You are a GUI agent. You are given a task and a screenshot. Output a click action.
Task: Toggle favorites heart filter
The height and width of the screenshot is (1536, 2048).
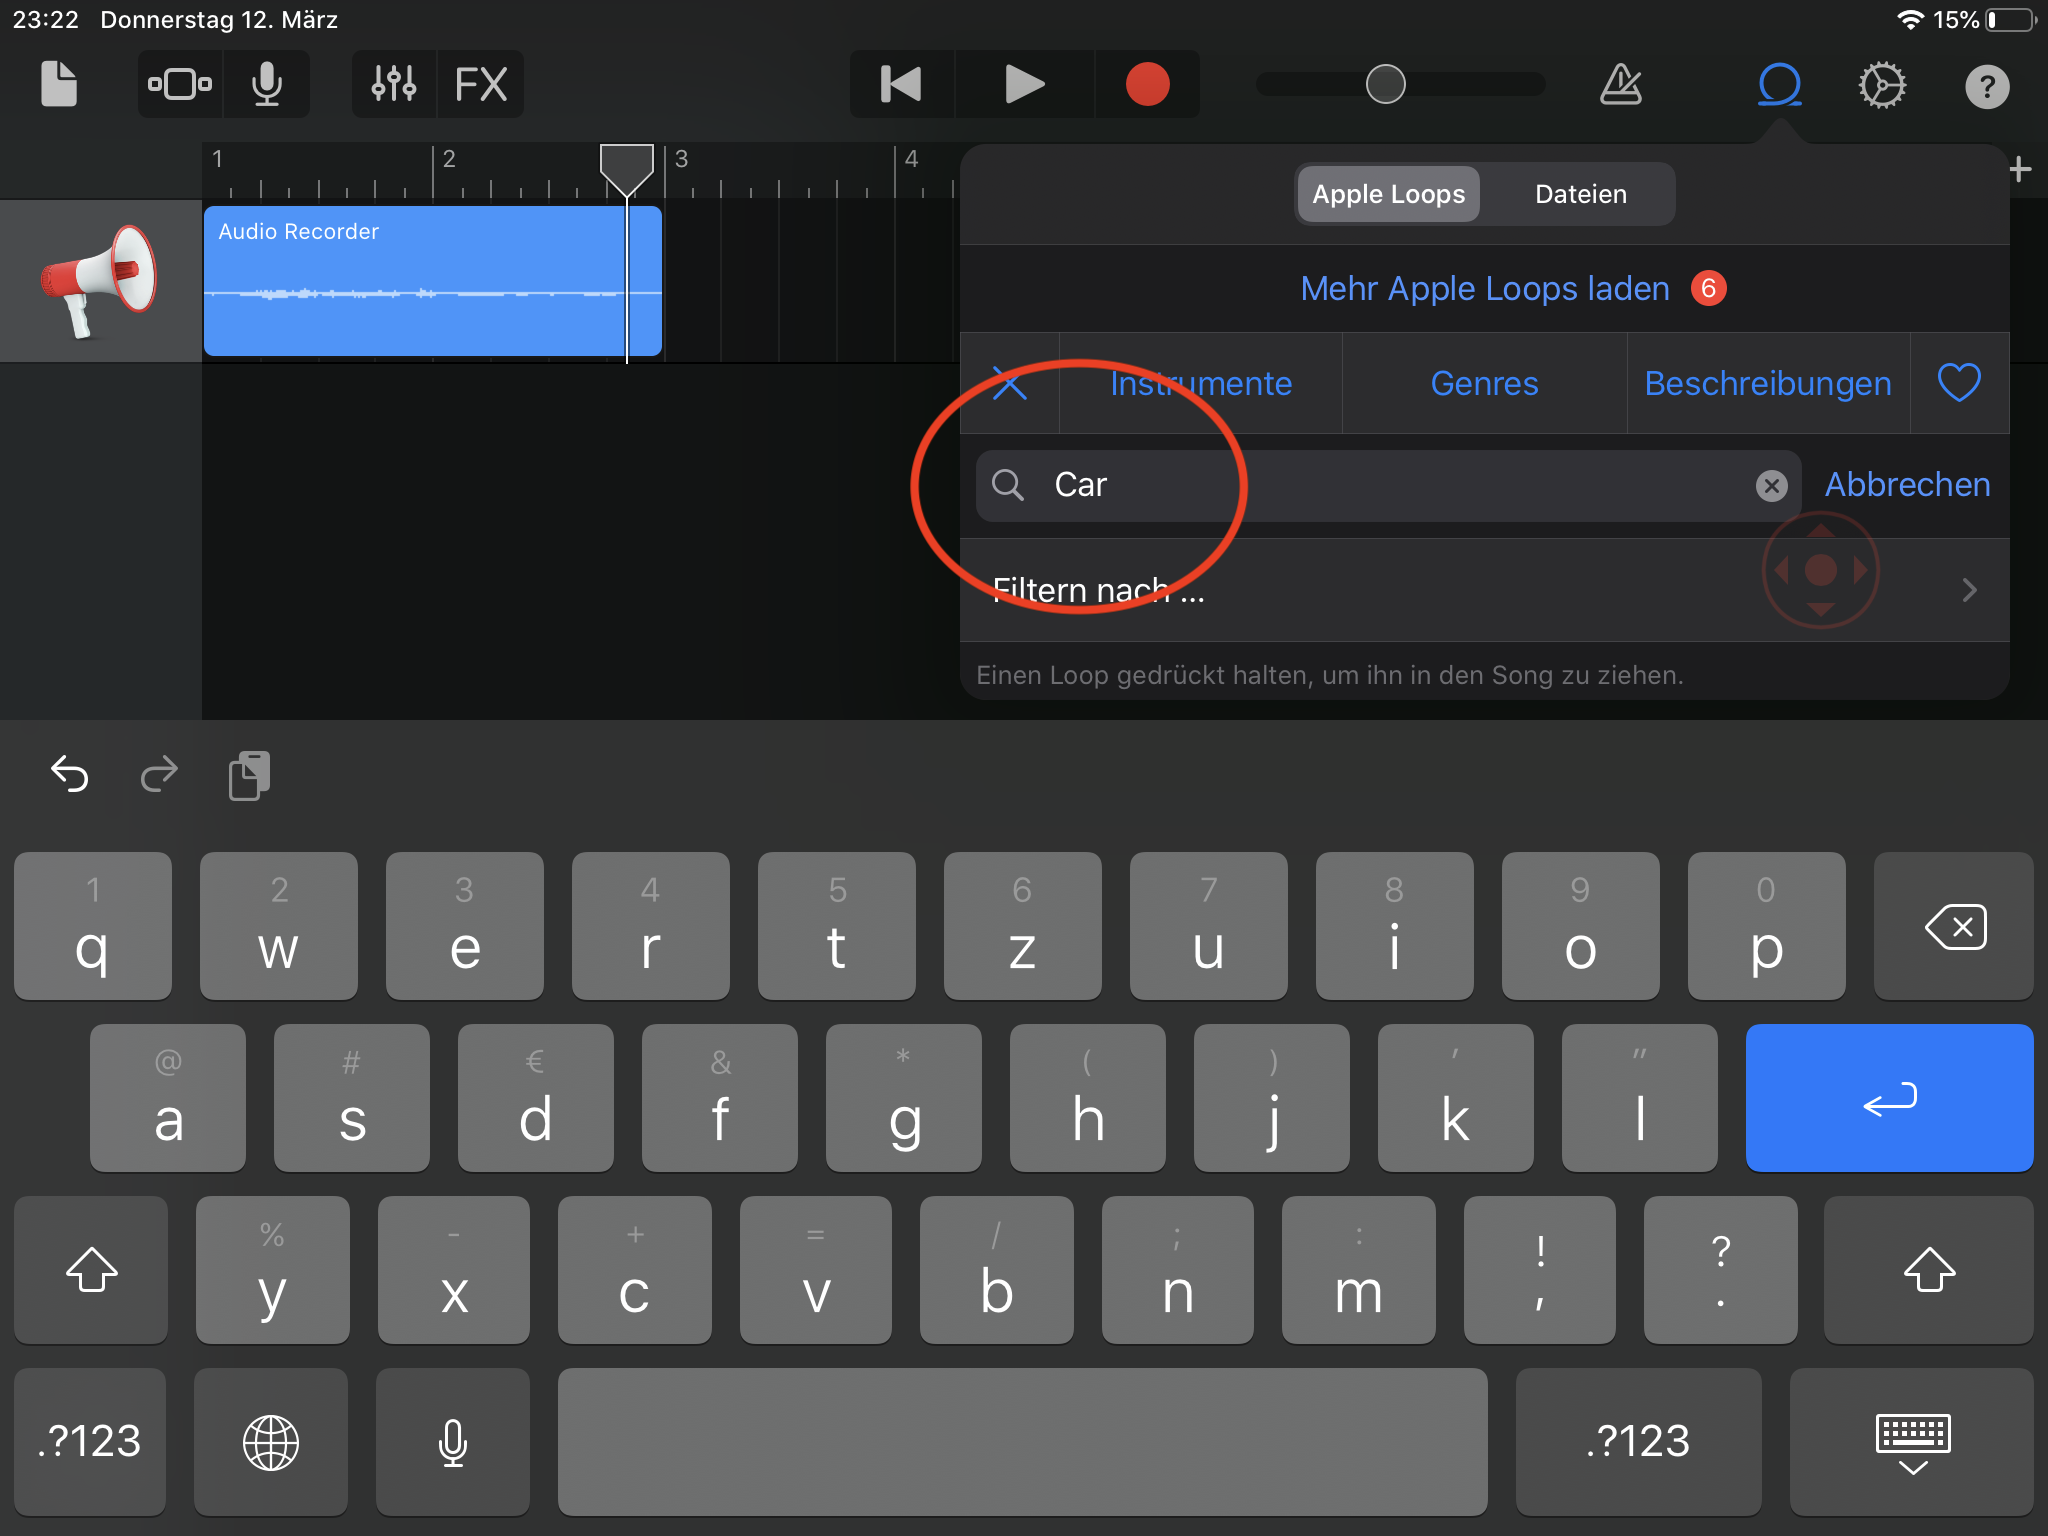click(1959, 383)
